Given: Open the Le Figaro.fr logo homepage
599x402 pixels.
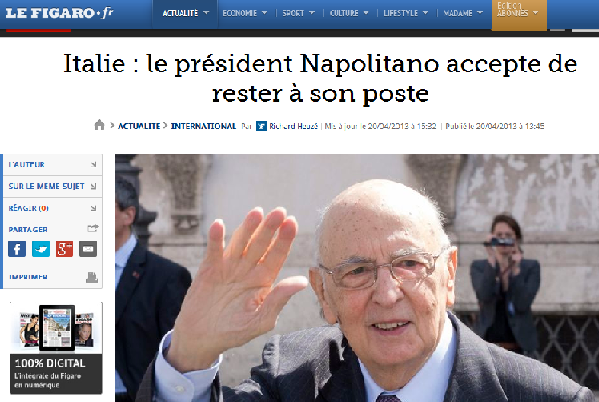Looking at the screenshot, I should coord(59,13).
